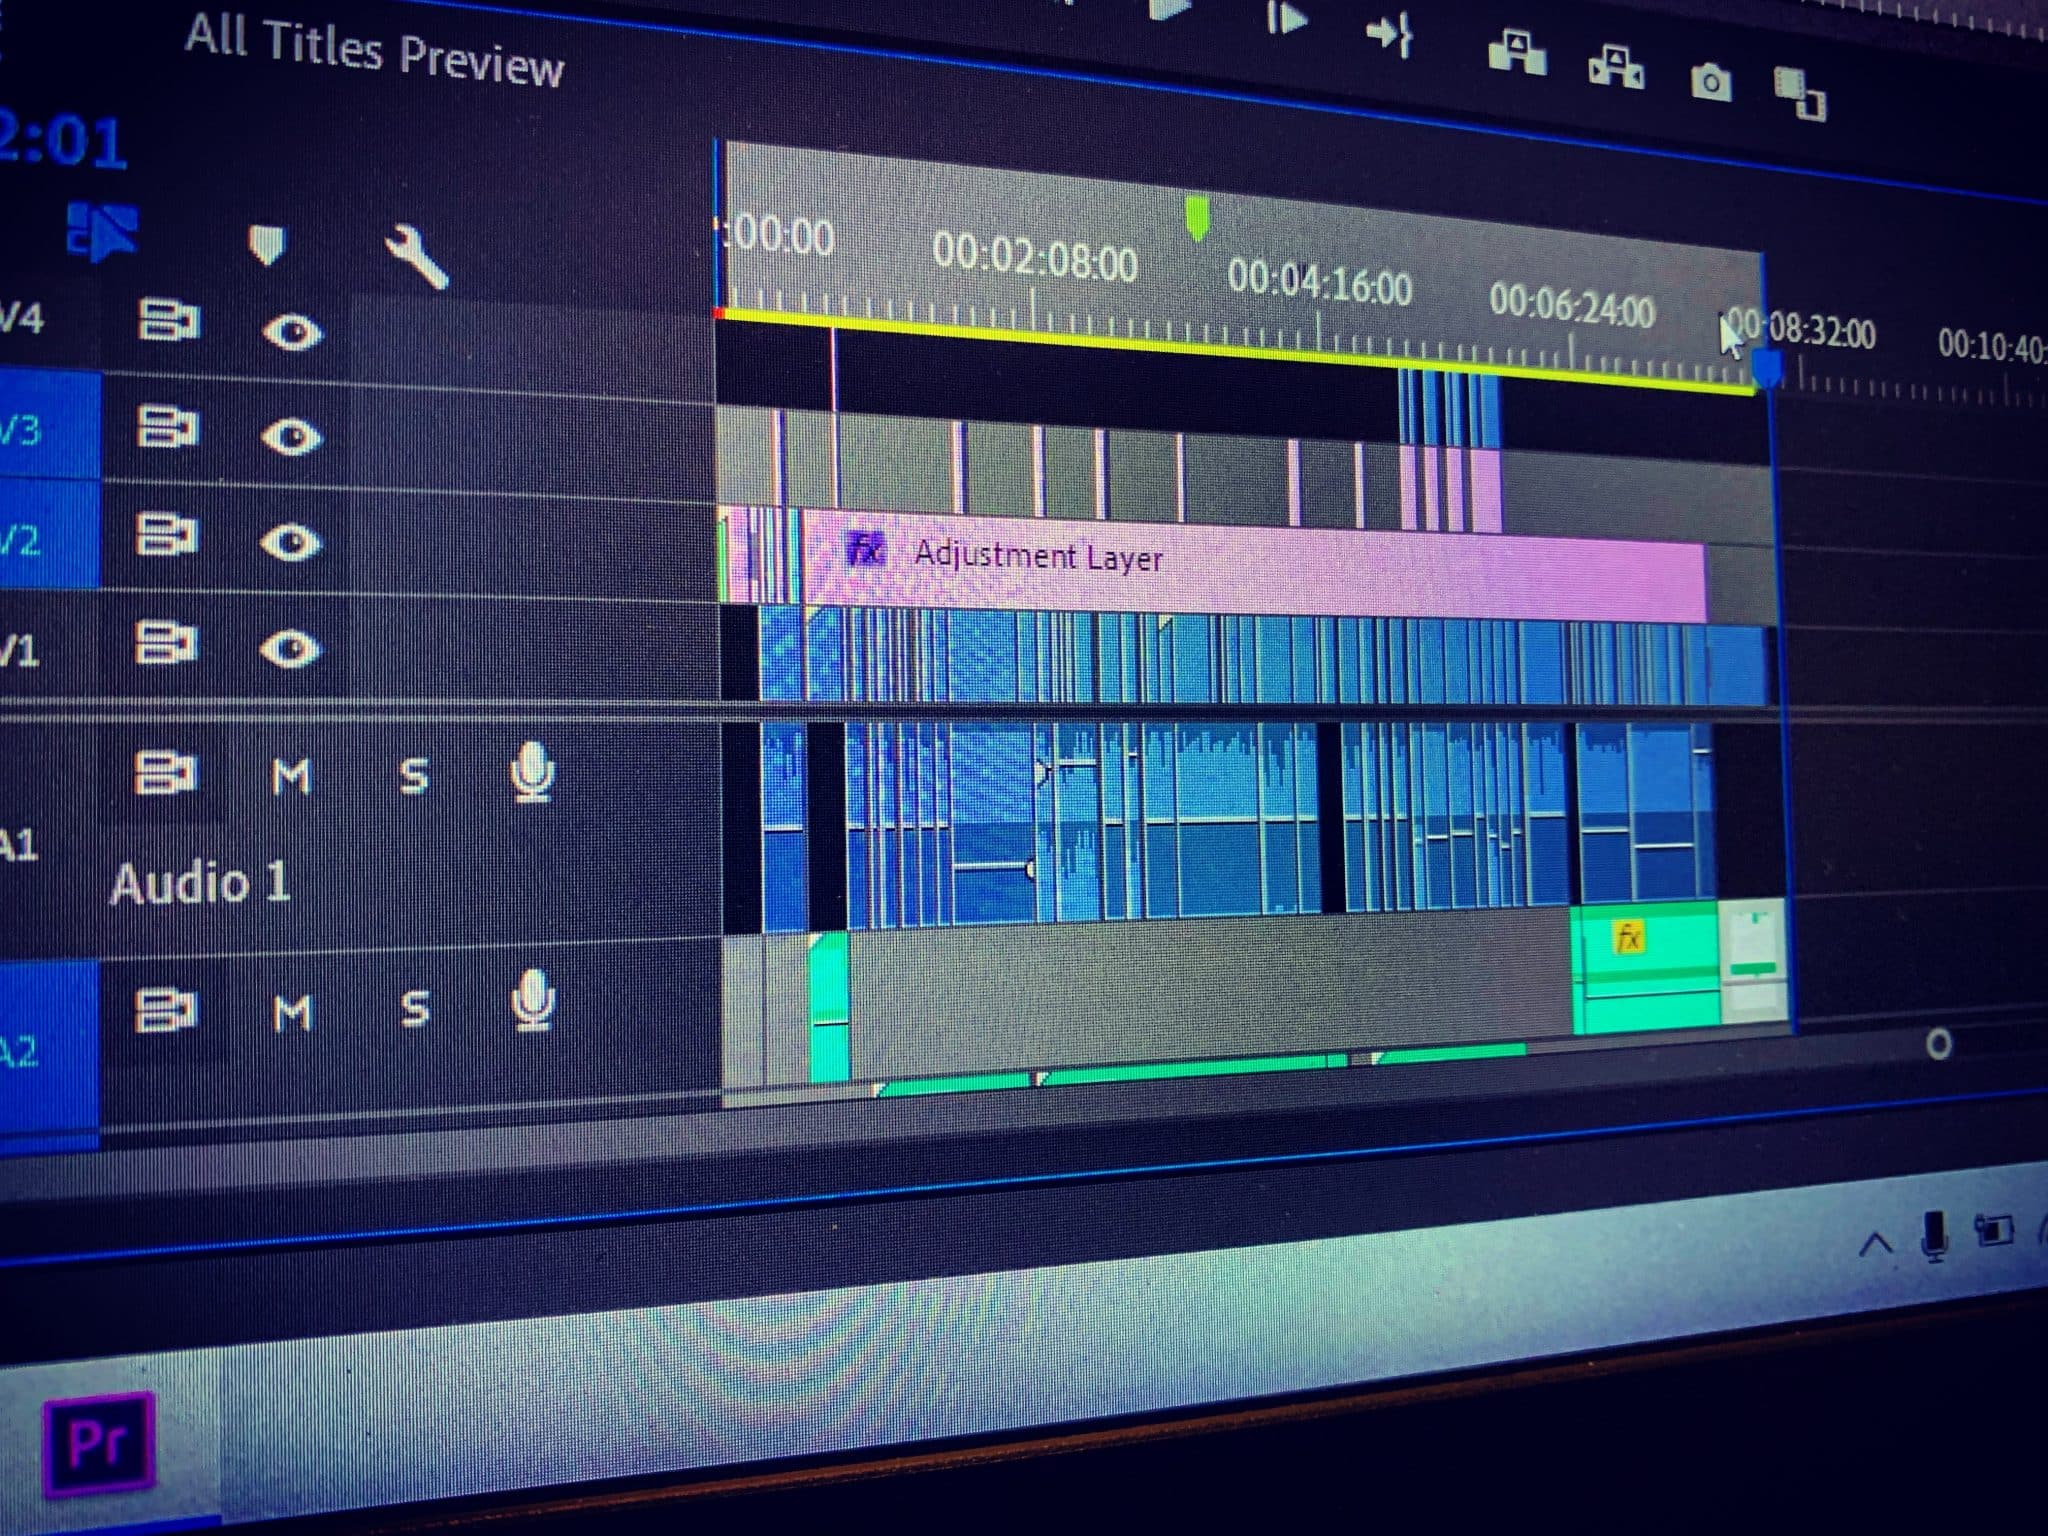Enable voice-over record on Audio 1
The width and height of the screenshot is (2048, 1536).
[532, 775]
